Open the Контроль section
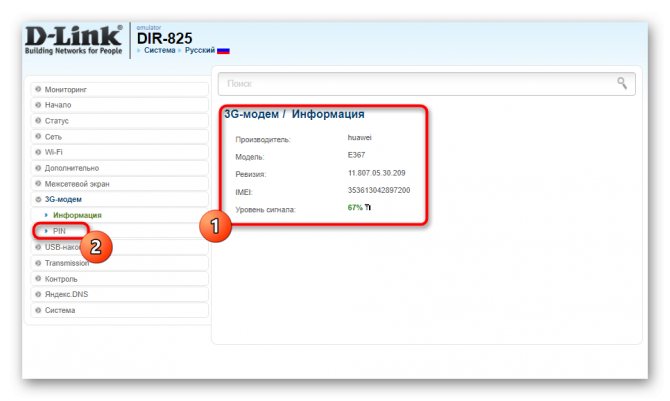 coord(61,278)
